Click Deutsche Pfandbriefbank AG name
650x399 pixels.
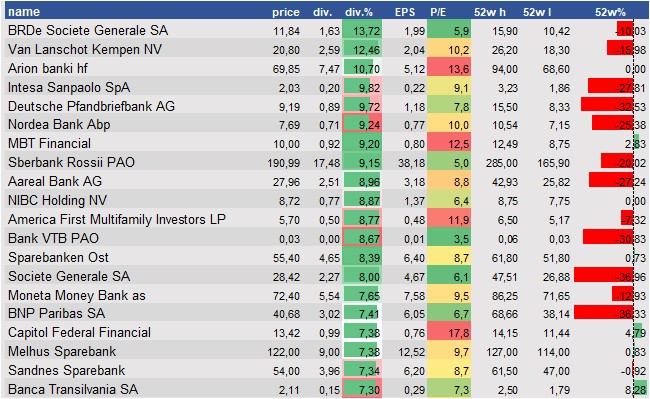tap(91, 106)
